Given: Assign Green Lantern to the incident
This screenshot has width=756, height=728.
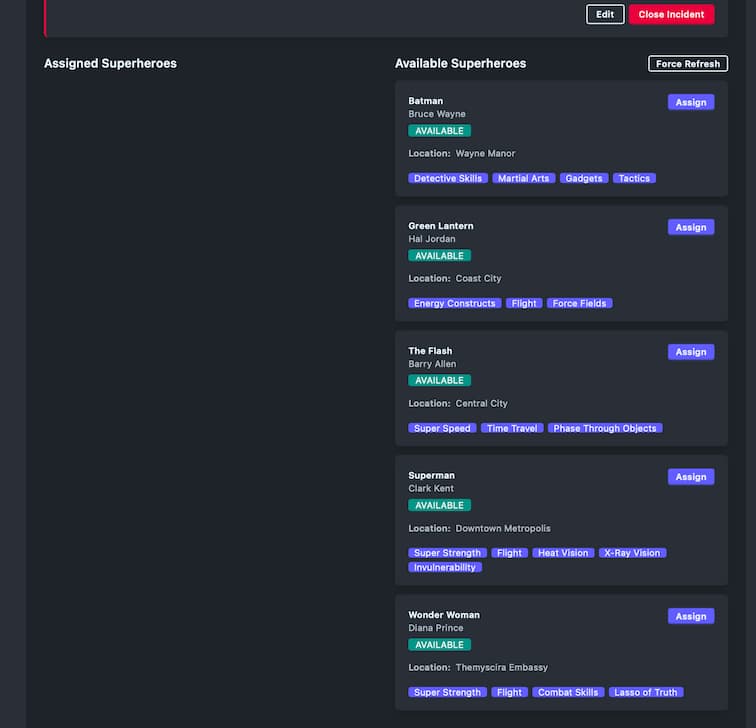Looking at the screenshot, I should (690, 227).
